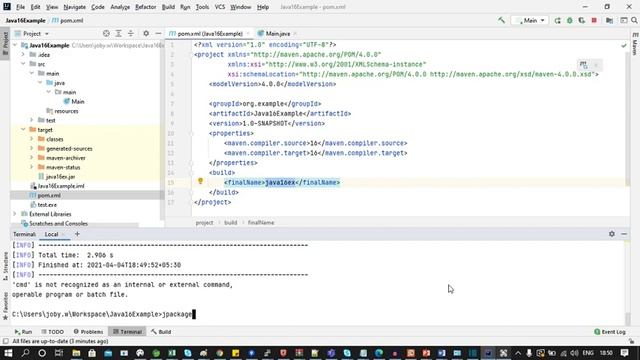Viewport: 640px width, 360px height.
Task: Open Search Everywhere magnifier icon
Action: [x=634, y=20]
